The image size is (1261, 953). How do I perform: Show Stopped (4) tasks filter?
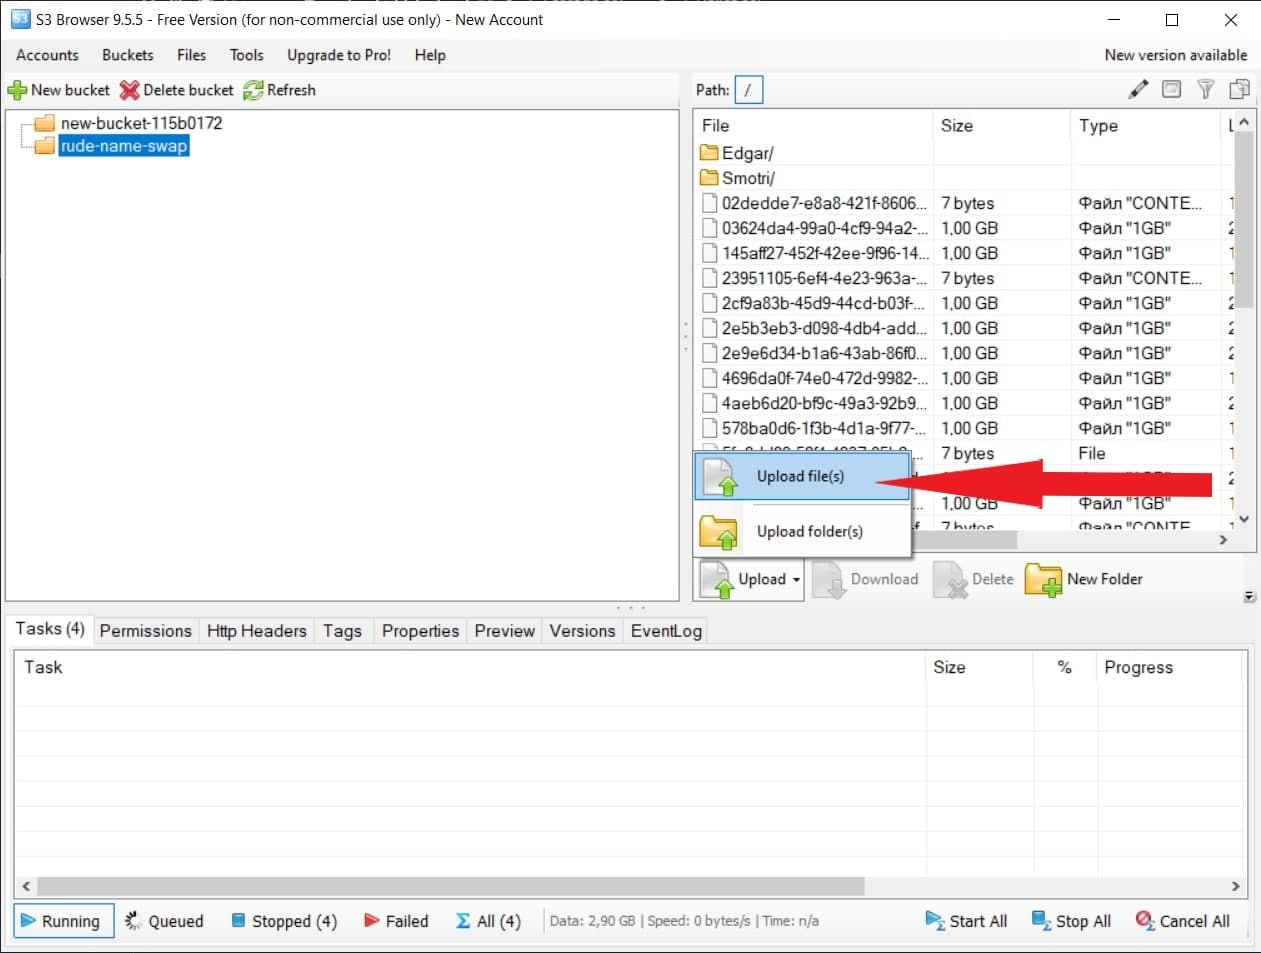pos(284,921)
